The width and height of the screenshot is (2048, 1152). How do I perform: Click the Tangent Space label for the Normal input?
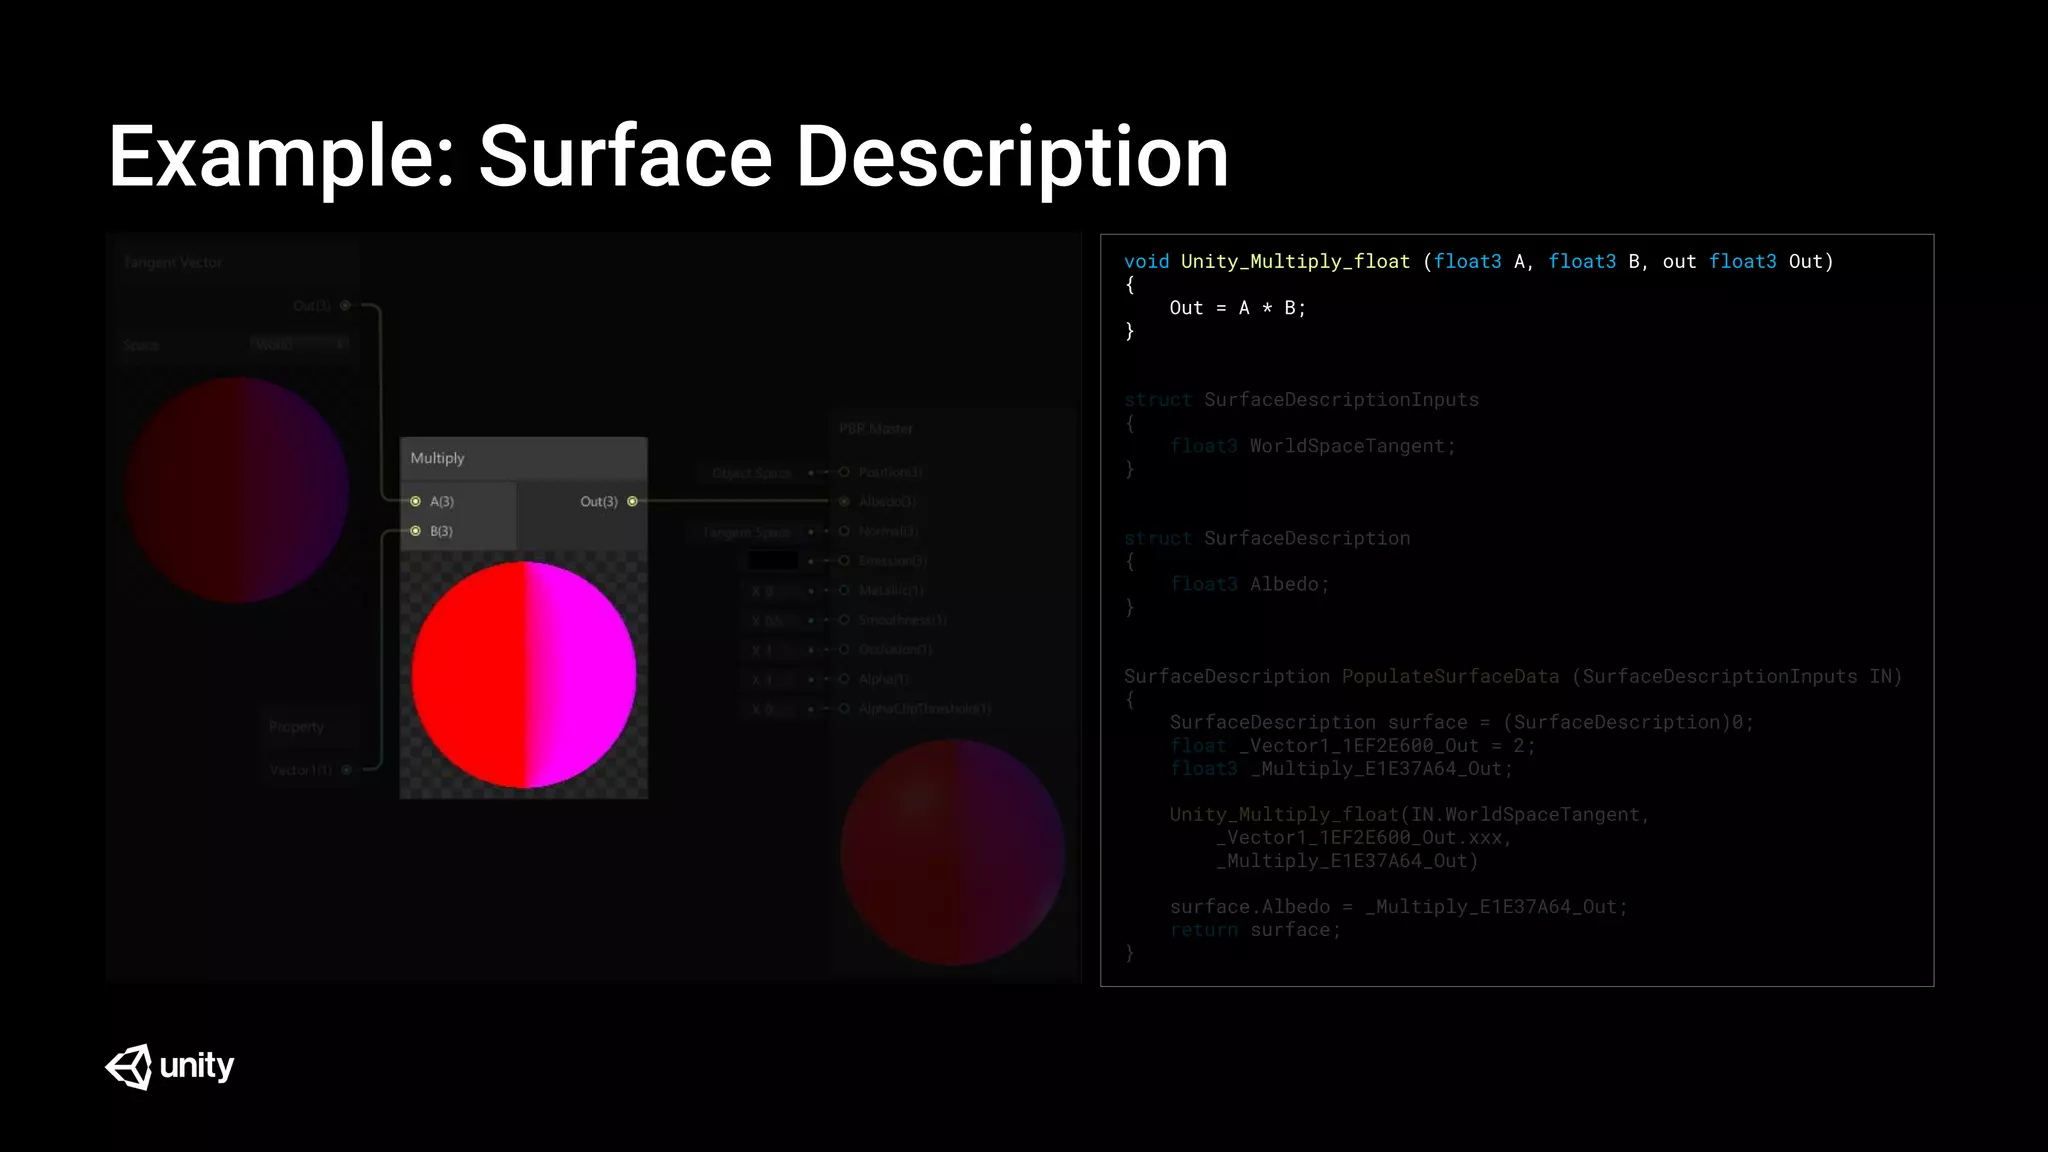click(747, 532)
